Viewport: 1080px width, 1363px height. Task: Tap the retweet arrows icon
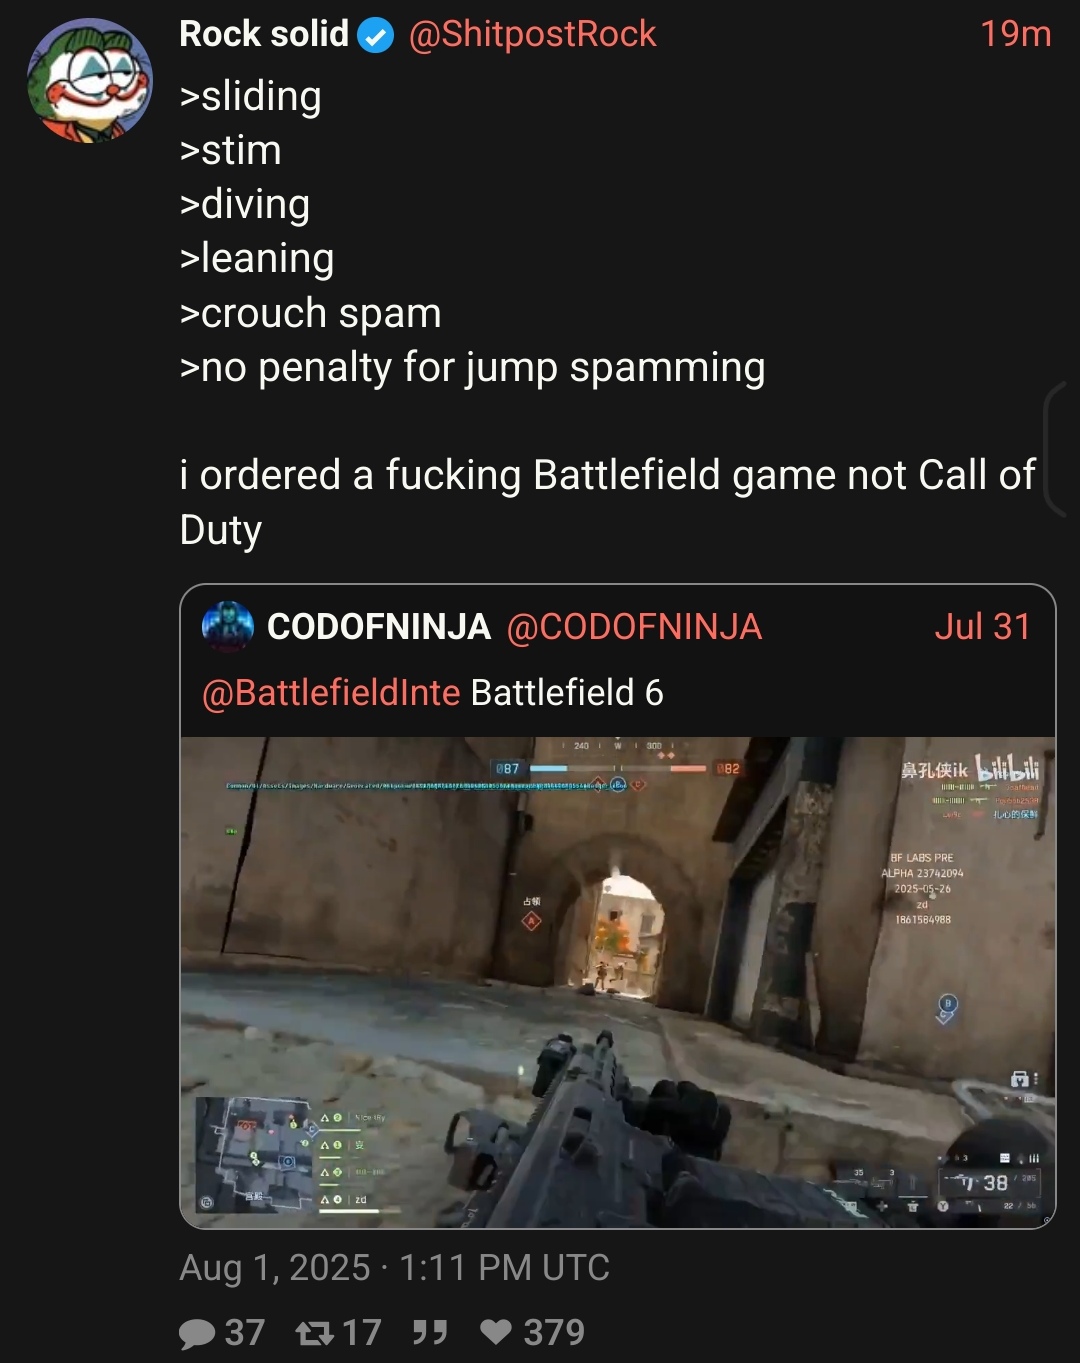tap(315, 1333)
